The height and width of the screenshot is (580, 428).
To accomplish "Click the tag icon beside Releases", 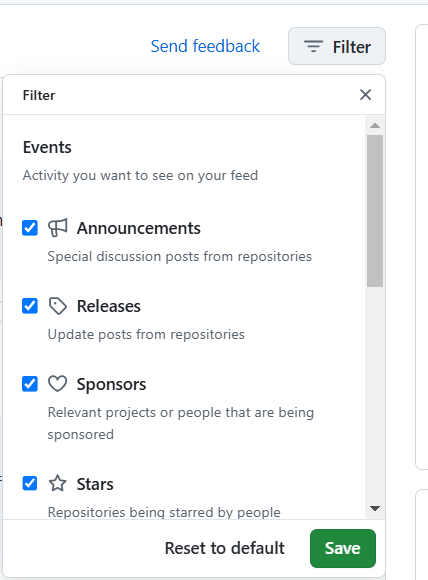I will point(58,306).
